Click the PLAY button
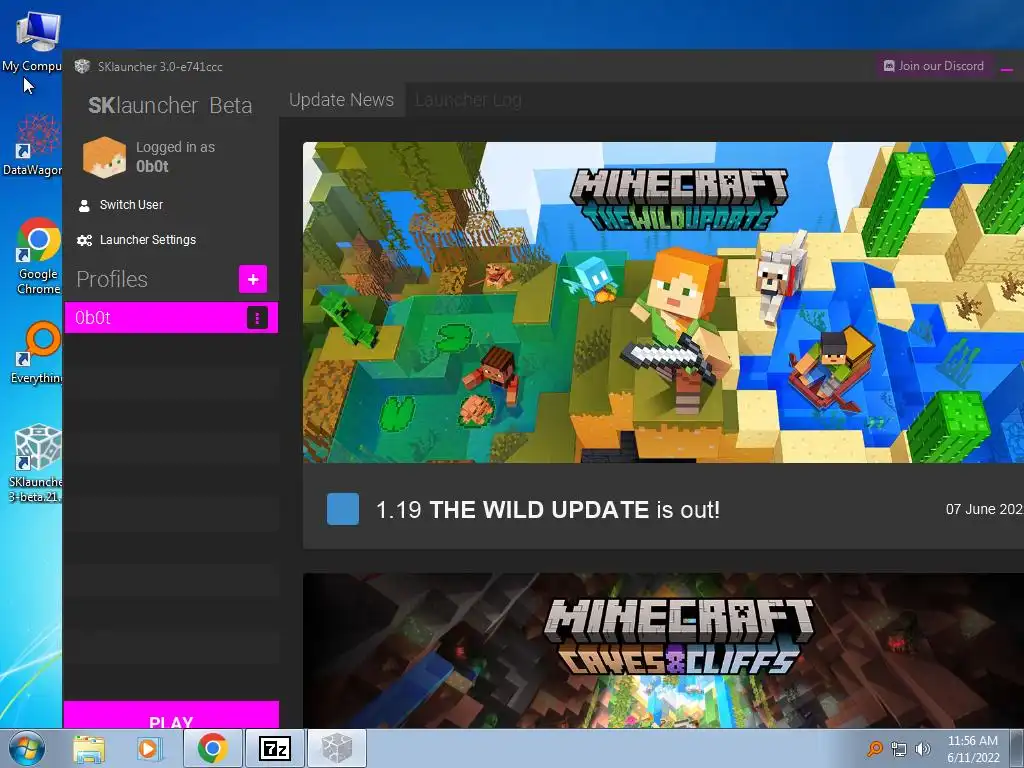1024x768 pixels. coord(171,716)
